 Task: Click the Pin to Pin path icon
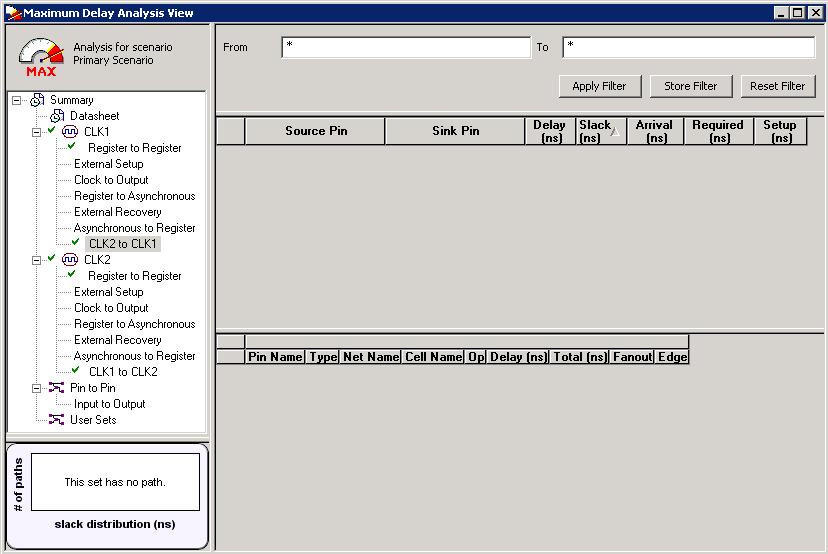tap(57, 388)
